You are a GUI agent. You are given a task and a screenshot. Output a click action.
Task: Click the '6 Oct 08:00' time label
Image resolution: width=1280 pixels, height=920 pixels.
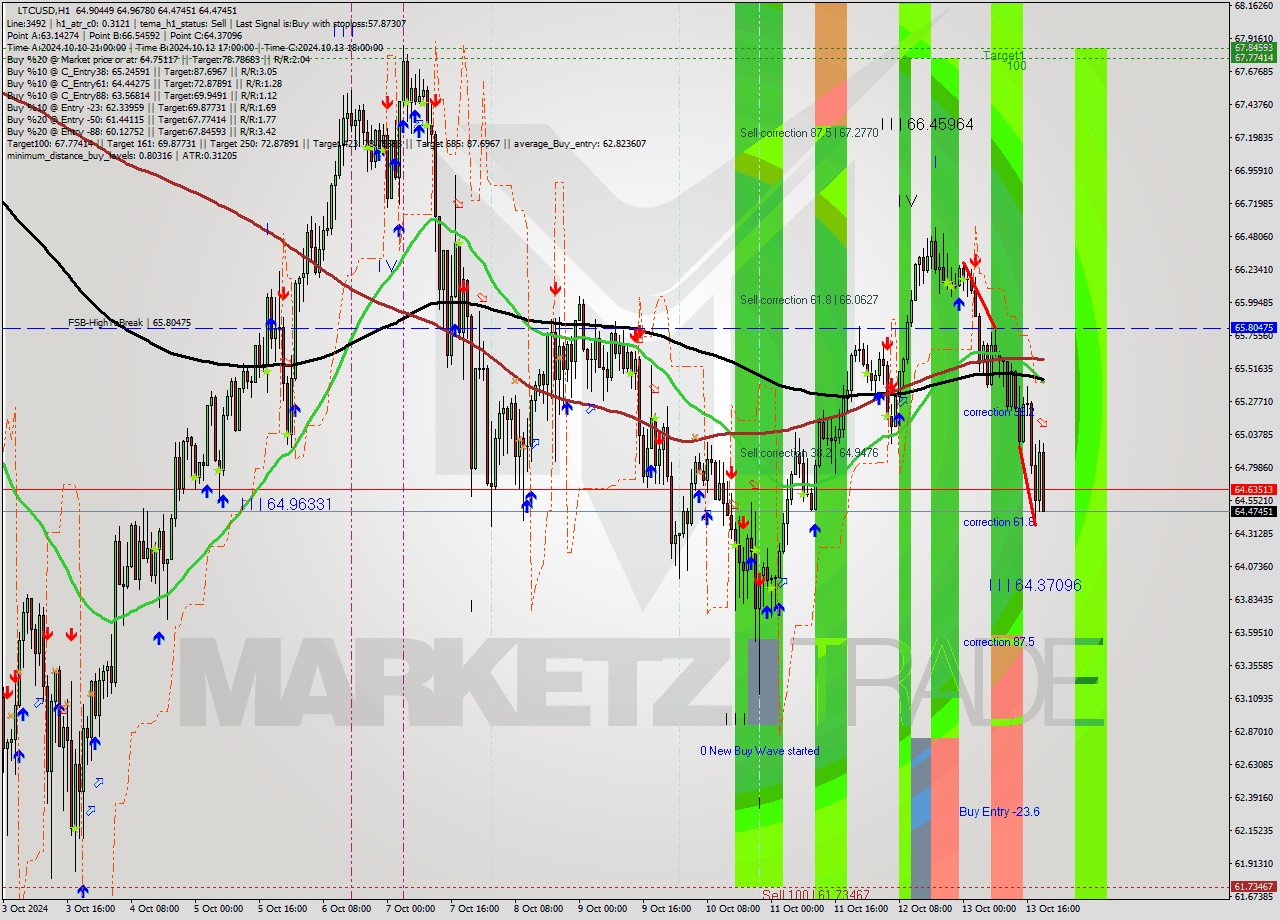(x=346, y=909)
